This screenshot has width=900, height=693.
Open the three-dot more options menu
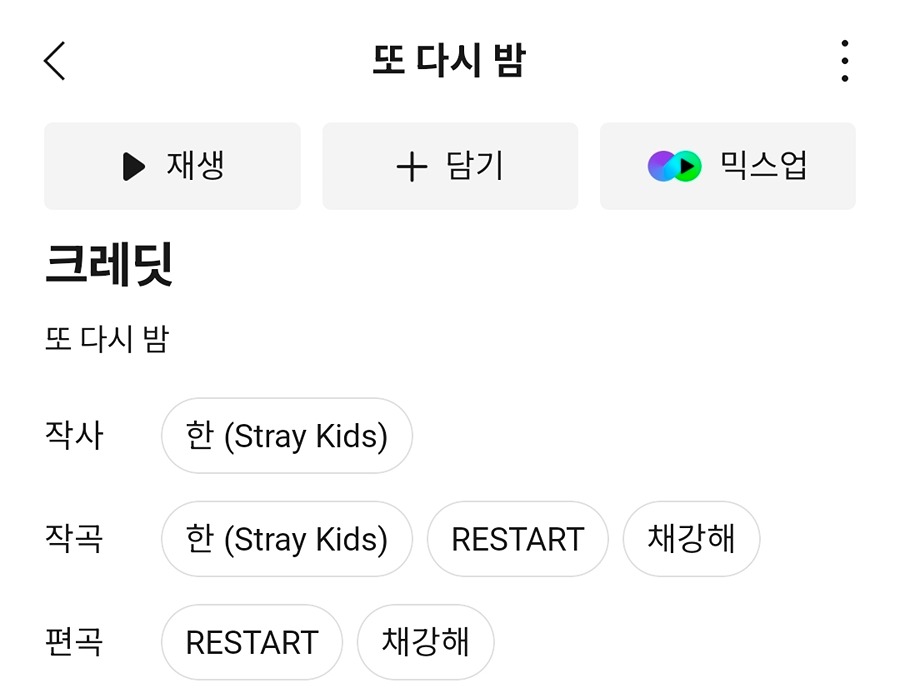(x=844, y=61)
